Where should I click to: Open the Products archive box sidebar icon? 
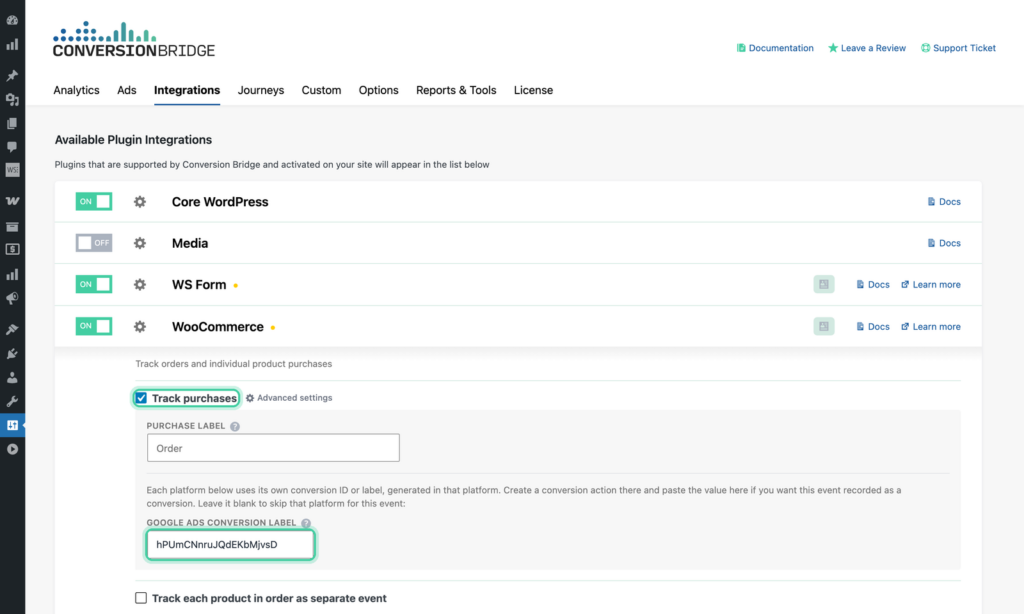(12, 227)
